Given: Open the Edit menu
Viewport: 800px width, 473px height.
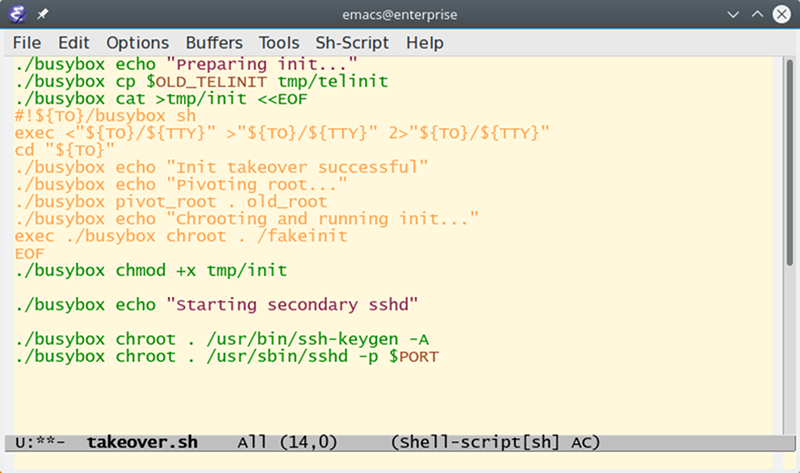Looking at the screenshot, I should [x=73, y=43].
